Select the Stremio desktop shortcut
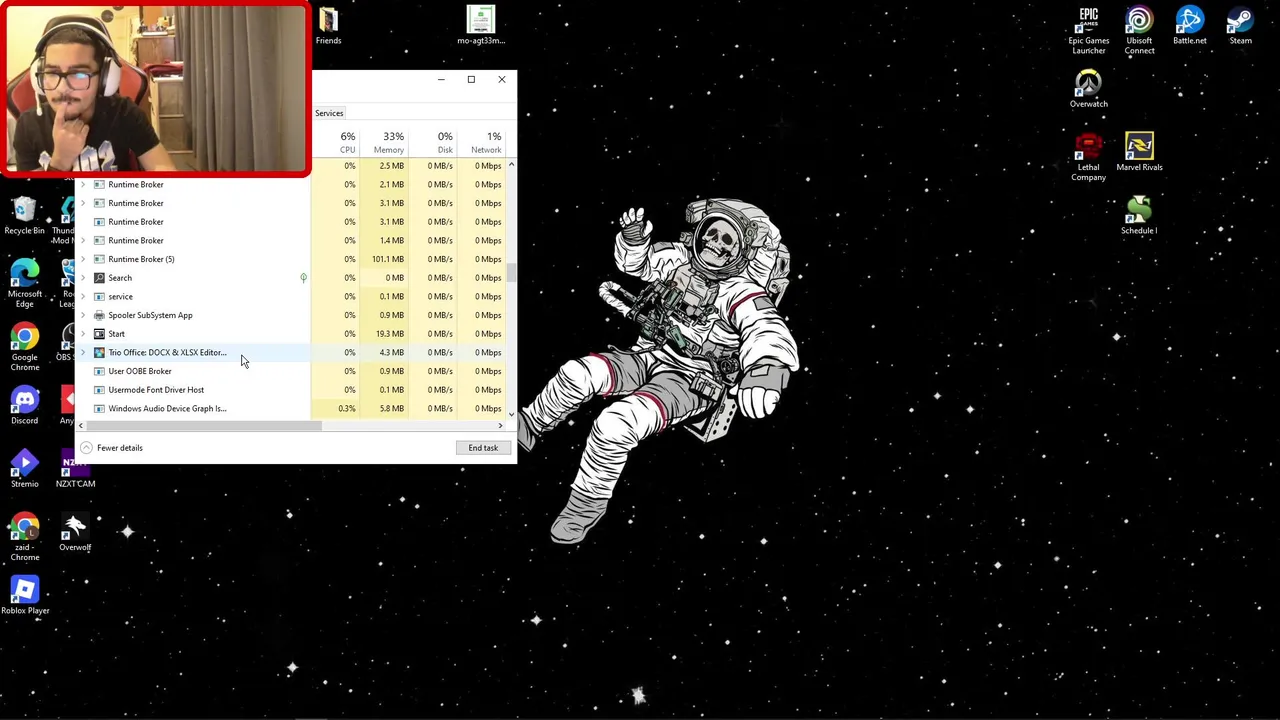 24,469
